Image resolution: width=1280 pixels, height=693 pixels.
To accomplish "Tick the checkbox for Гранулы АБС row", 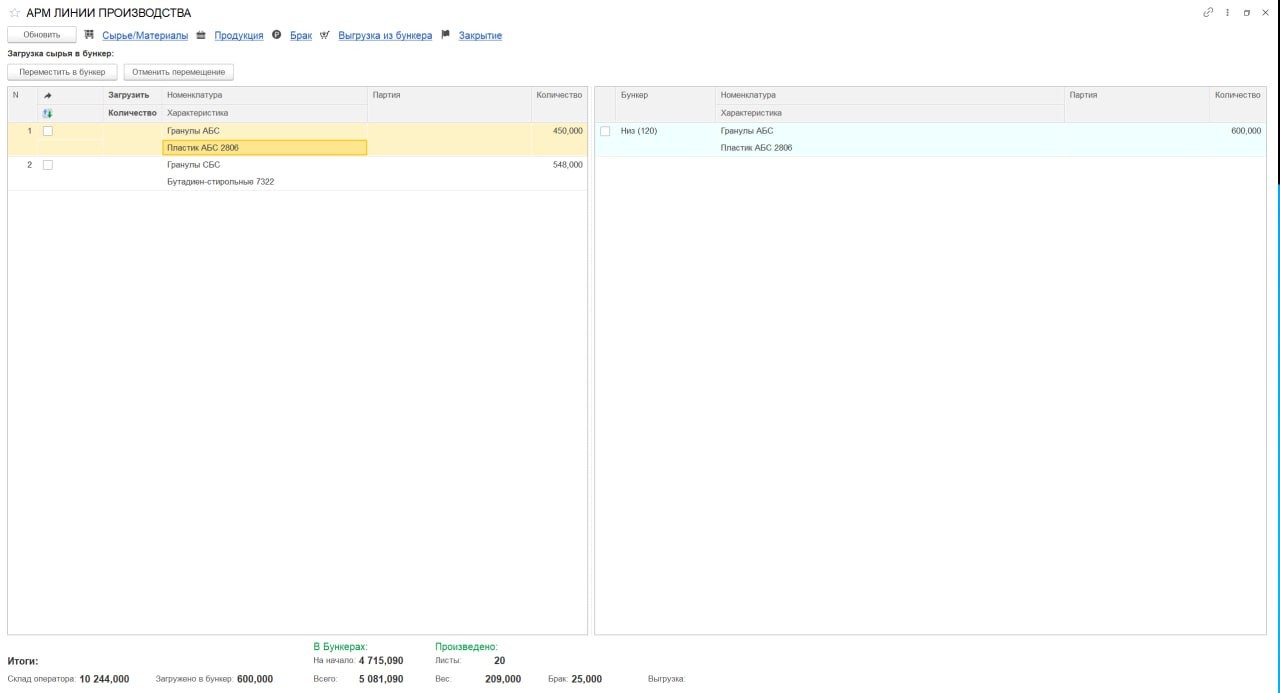I will 47,131.
